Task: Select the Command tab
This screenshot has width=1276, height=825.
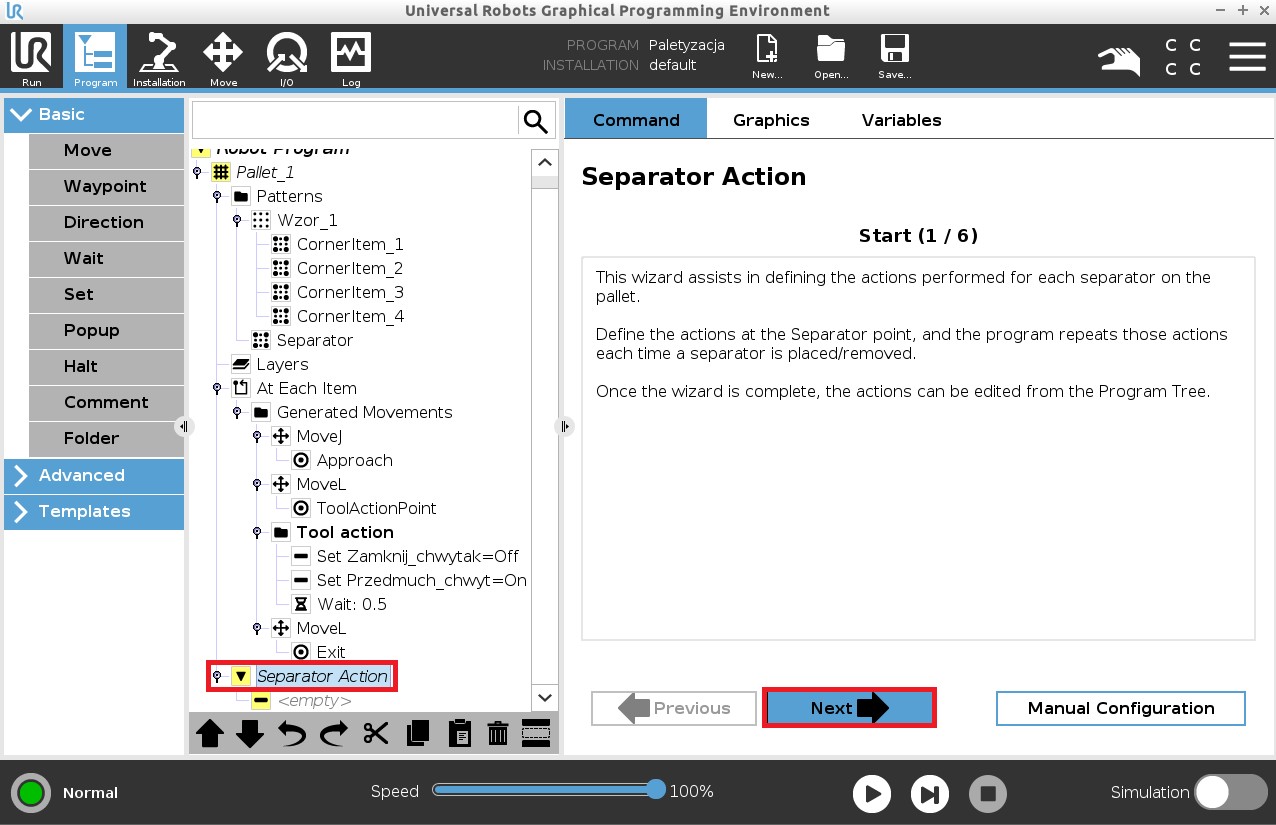Action: point(636,119)
